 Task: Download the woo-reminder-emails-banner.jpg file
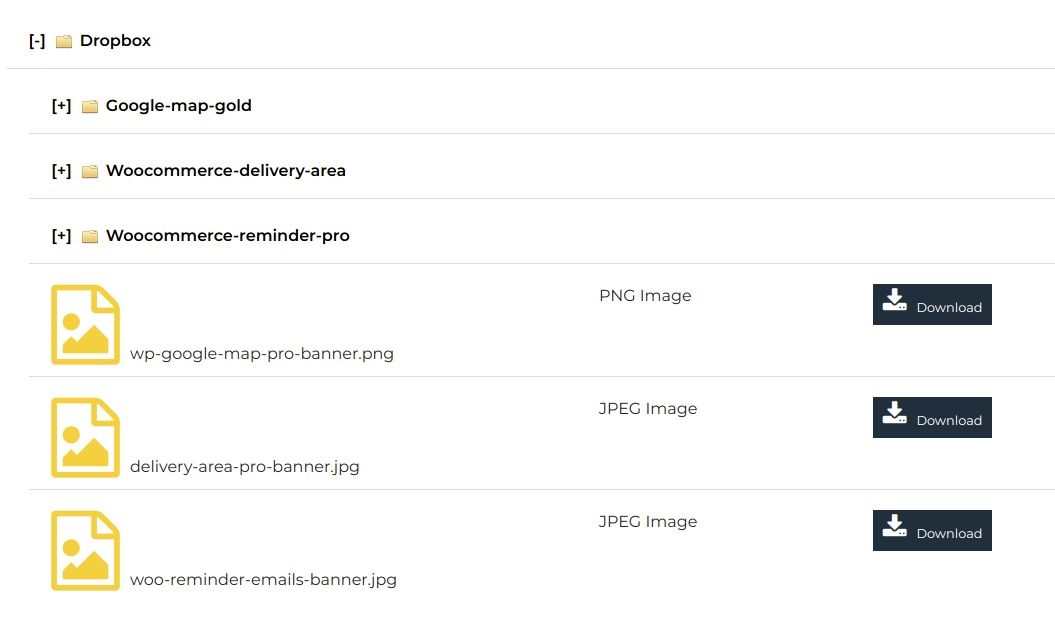click(x=931, y=531)
